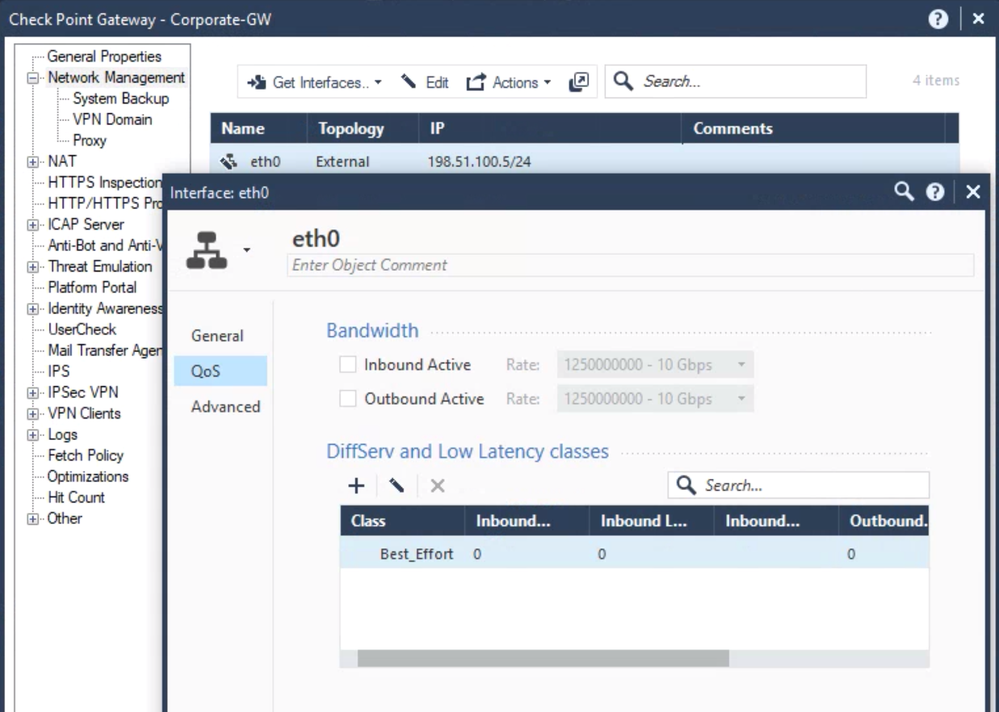Open HTTPS Inspection in the tree
The image size is (999, 712).
pyautogui.click(x=104, y=183)
